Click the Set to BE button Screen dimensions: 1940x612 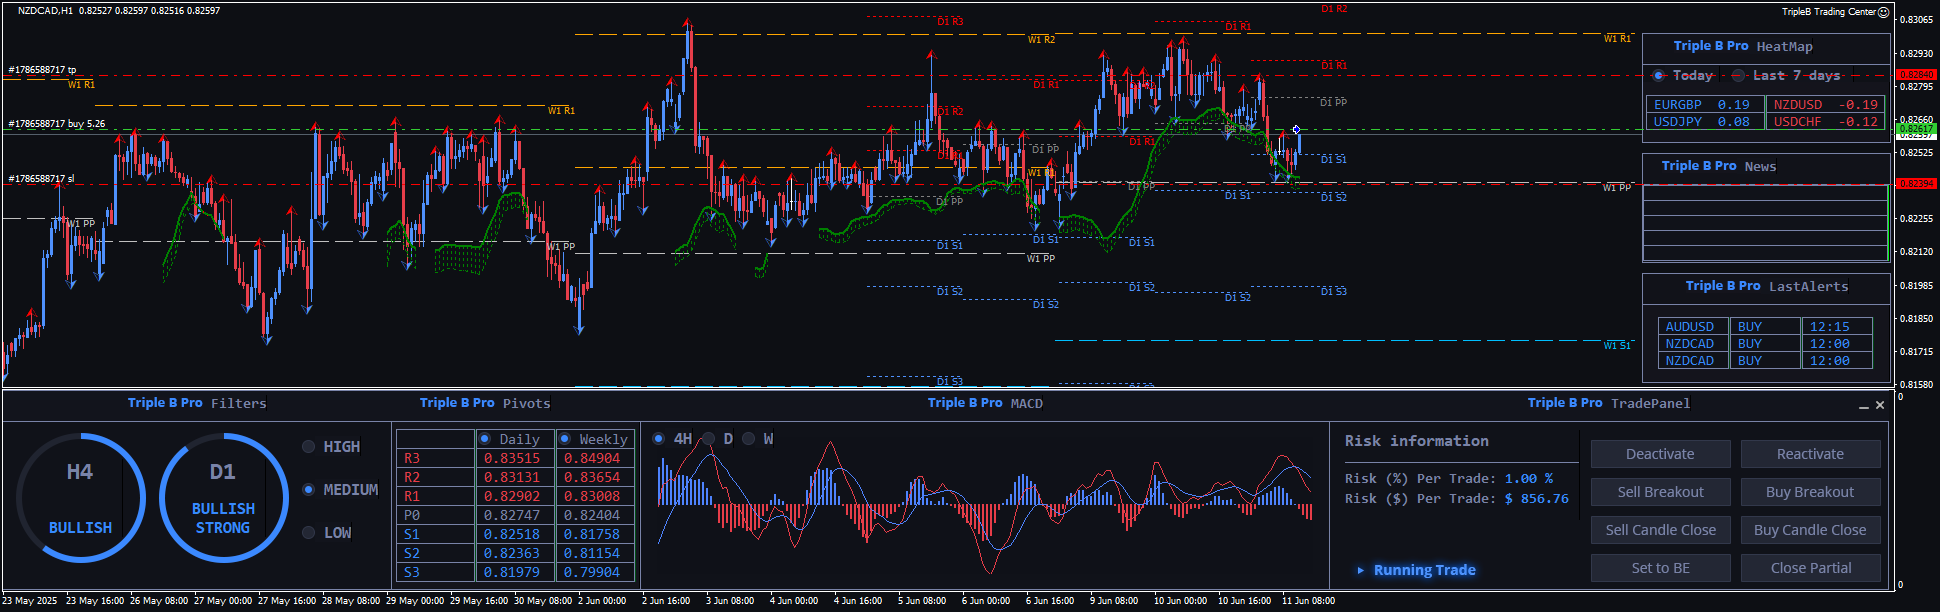pos(1660,568)
